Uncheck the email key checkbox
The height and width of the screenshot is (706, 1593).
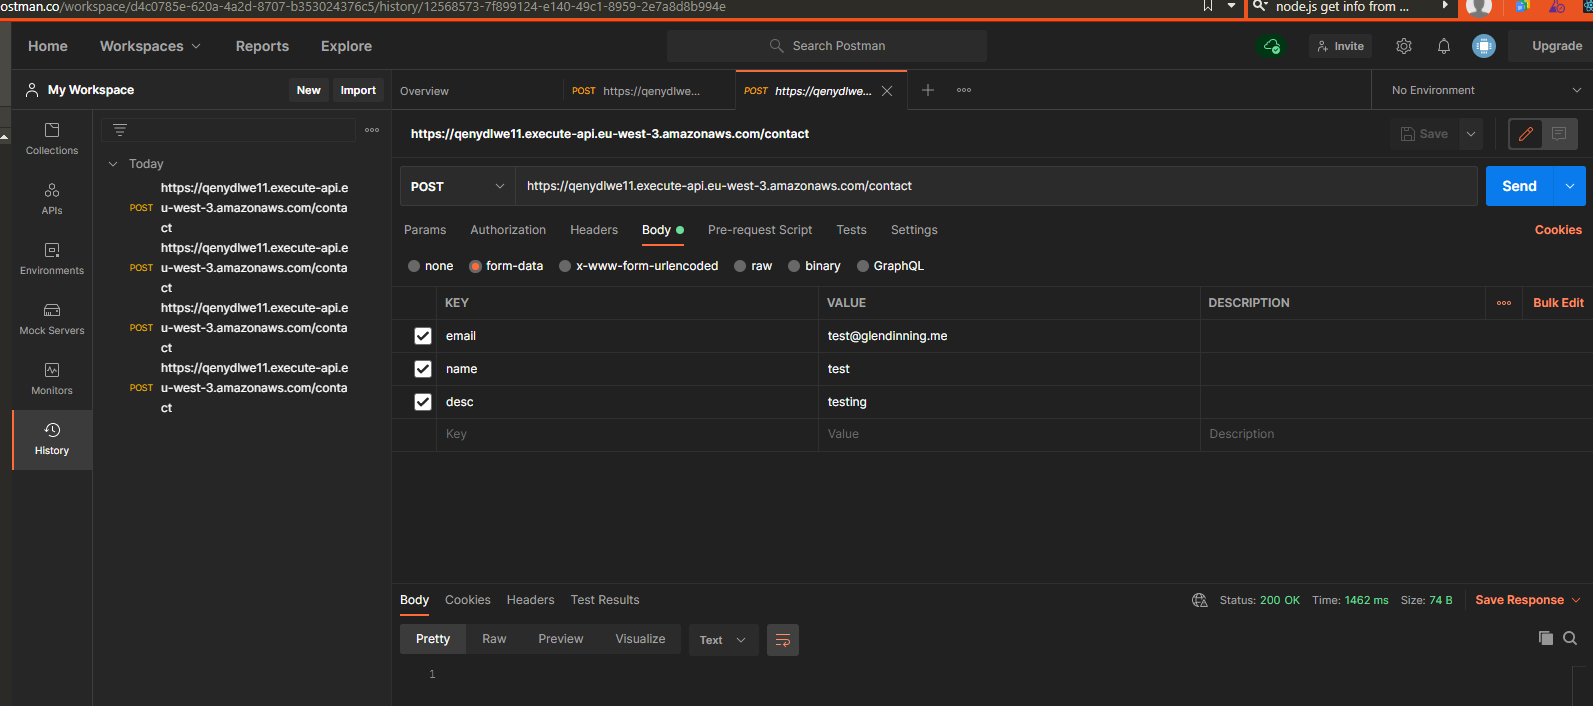tap(423, 336)
